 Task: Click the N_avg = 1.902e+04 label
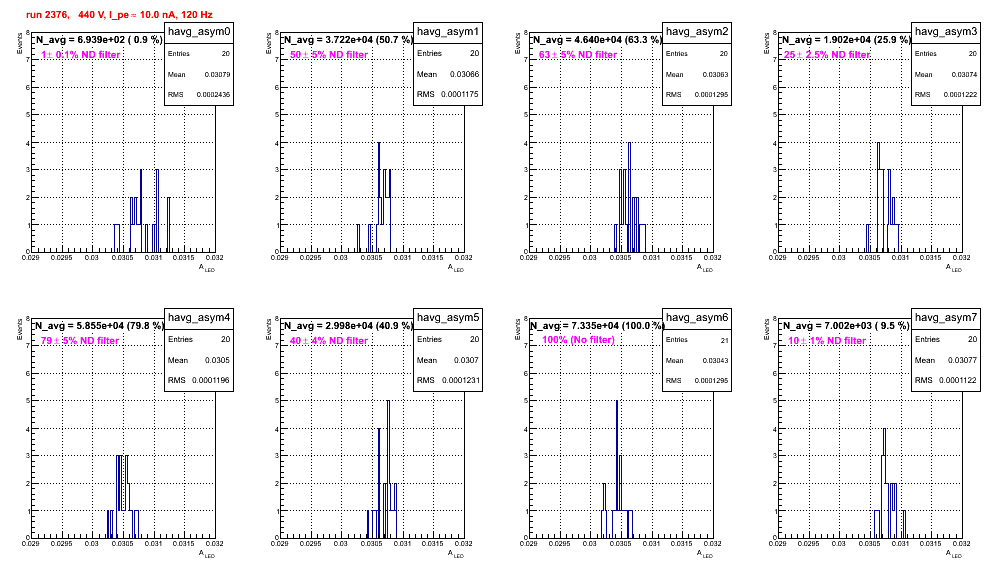pos(845,39)
